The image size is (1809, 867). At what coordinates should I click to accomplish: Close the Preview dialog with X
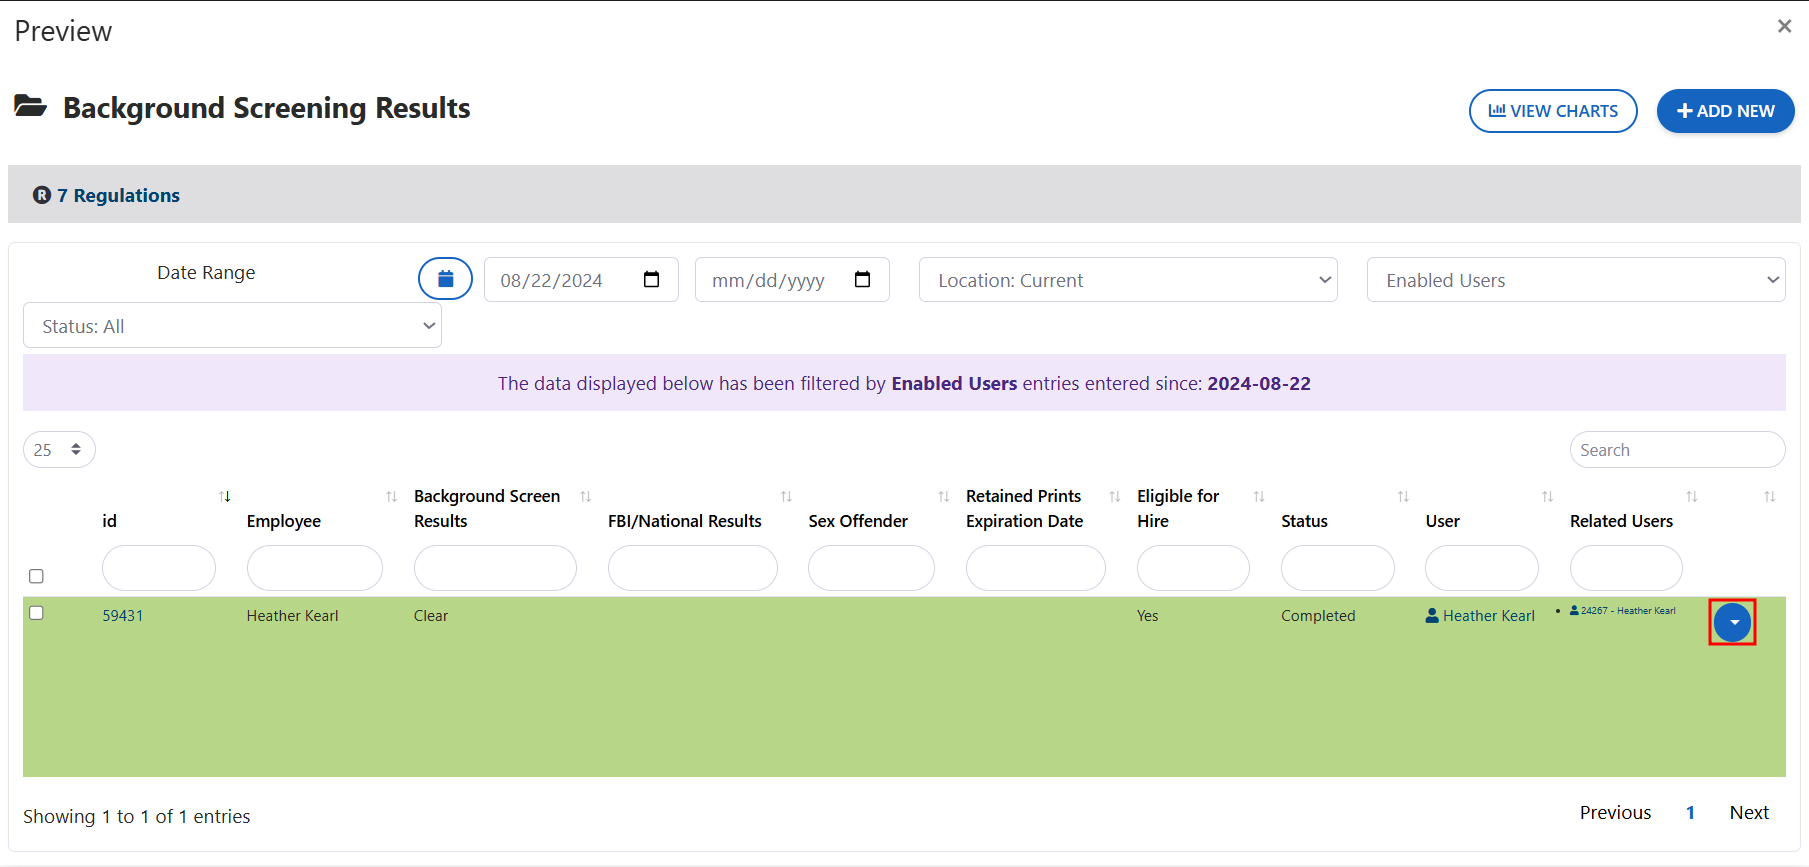pos(1784,27)
